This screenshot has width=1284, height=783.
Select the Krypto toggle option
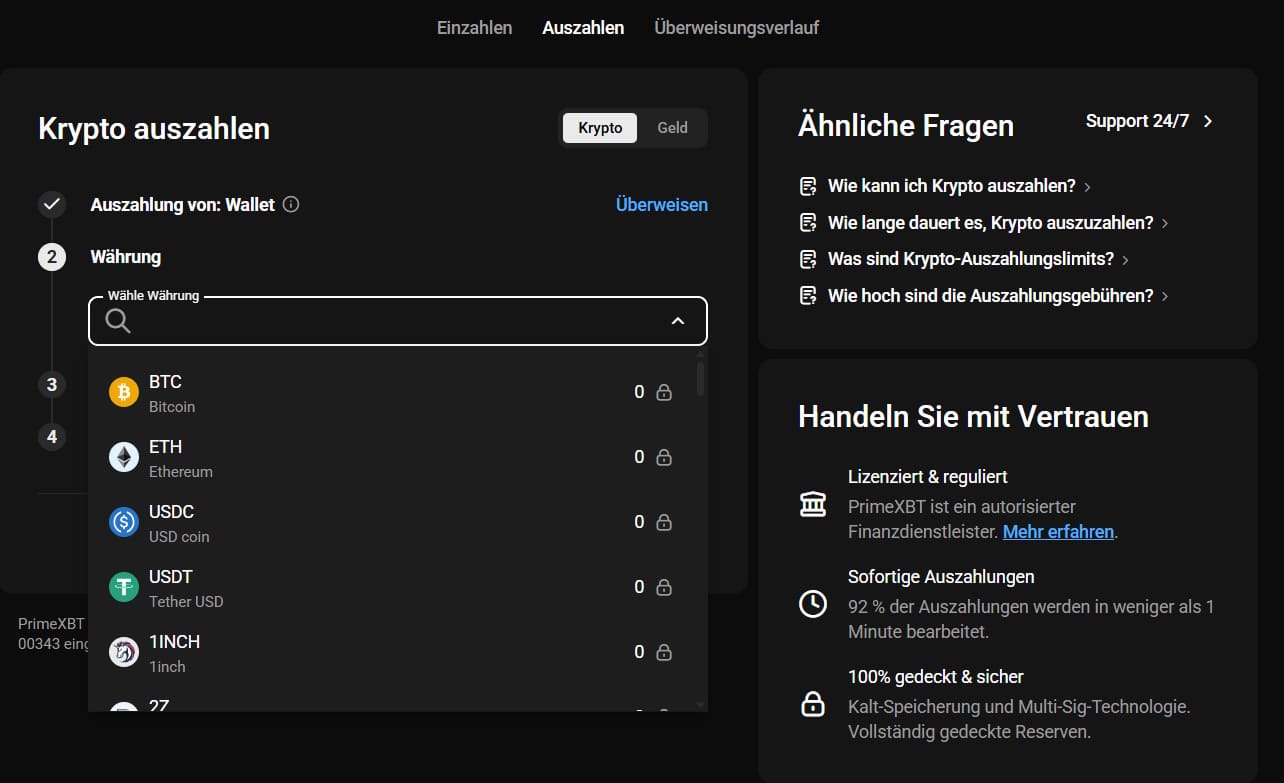coord(600,128)
